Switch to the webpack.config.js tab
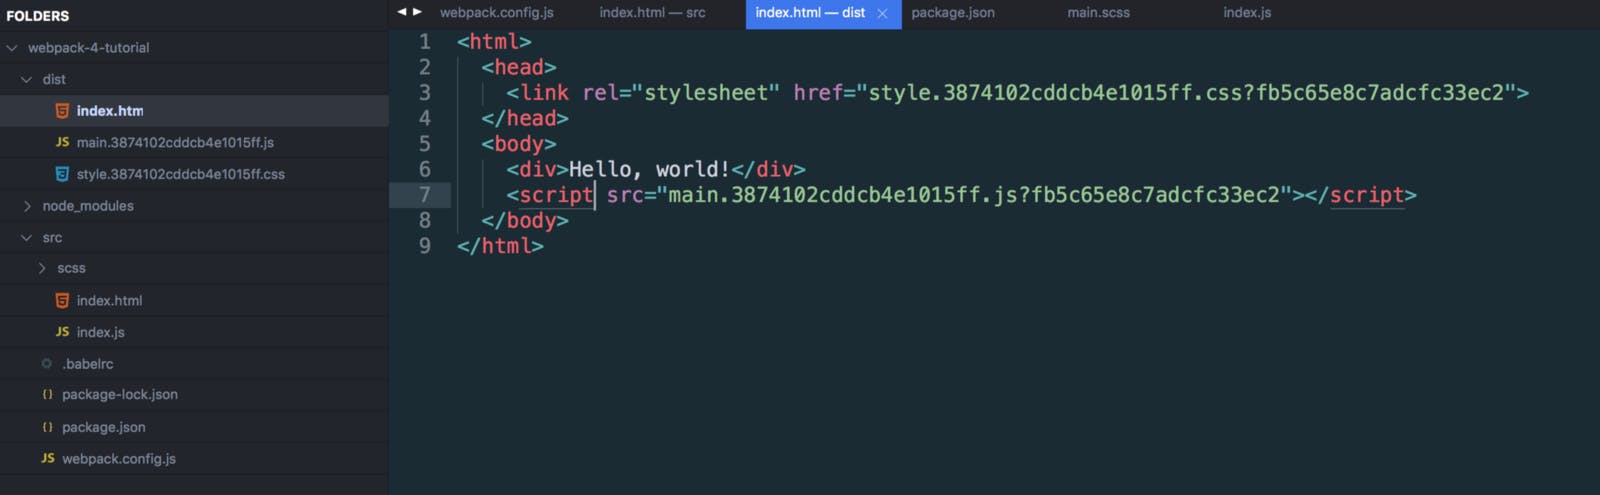This screenshot has height=495, width=1600. (497, 13)
